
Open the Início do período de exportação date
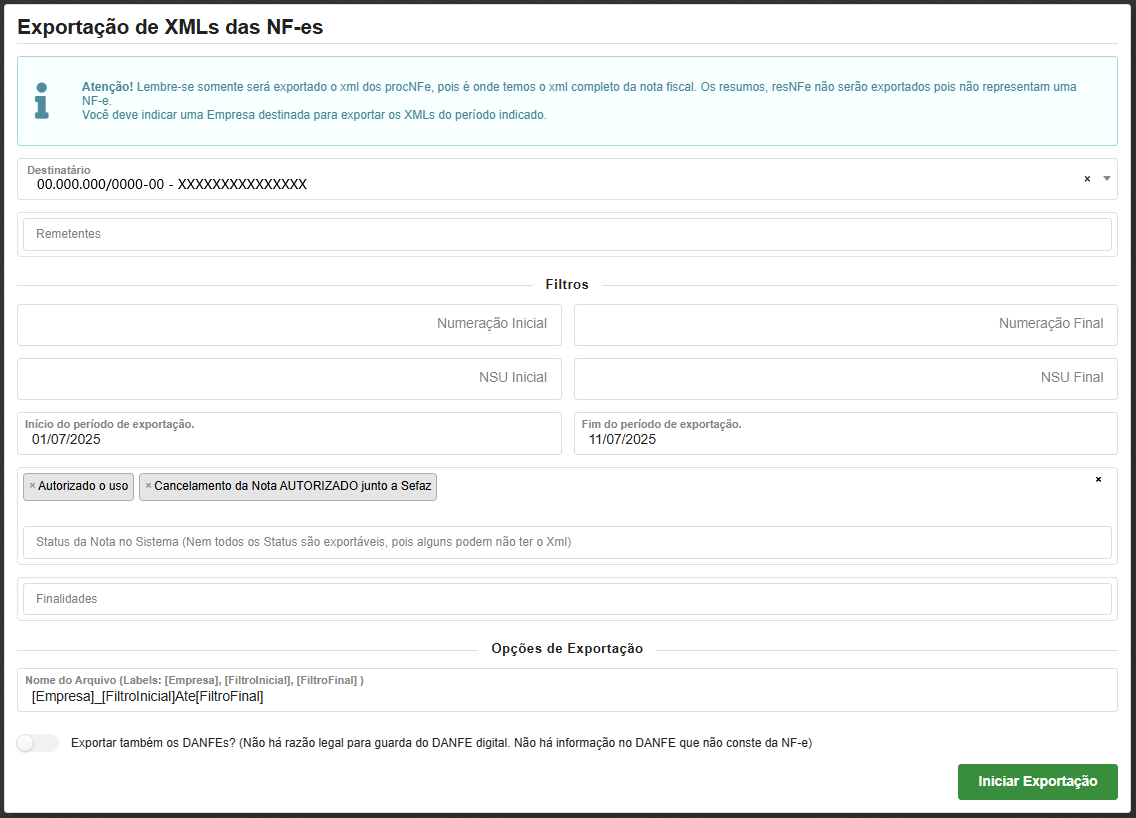click(289, 439)
